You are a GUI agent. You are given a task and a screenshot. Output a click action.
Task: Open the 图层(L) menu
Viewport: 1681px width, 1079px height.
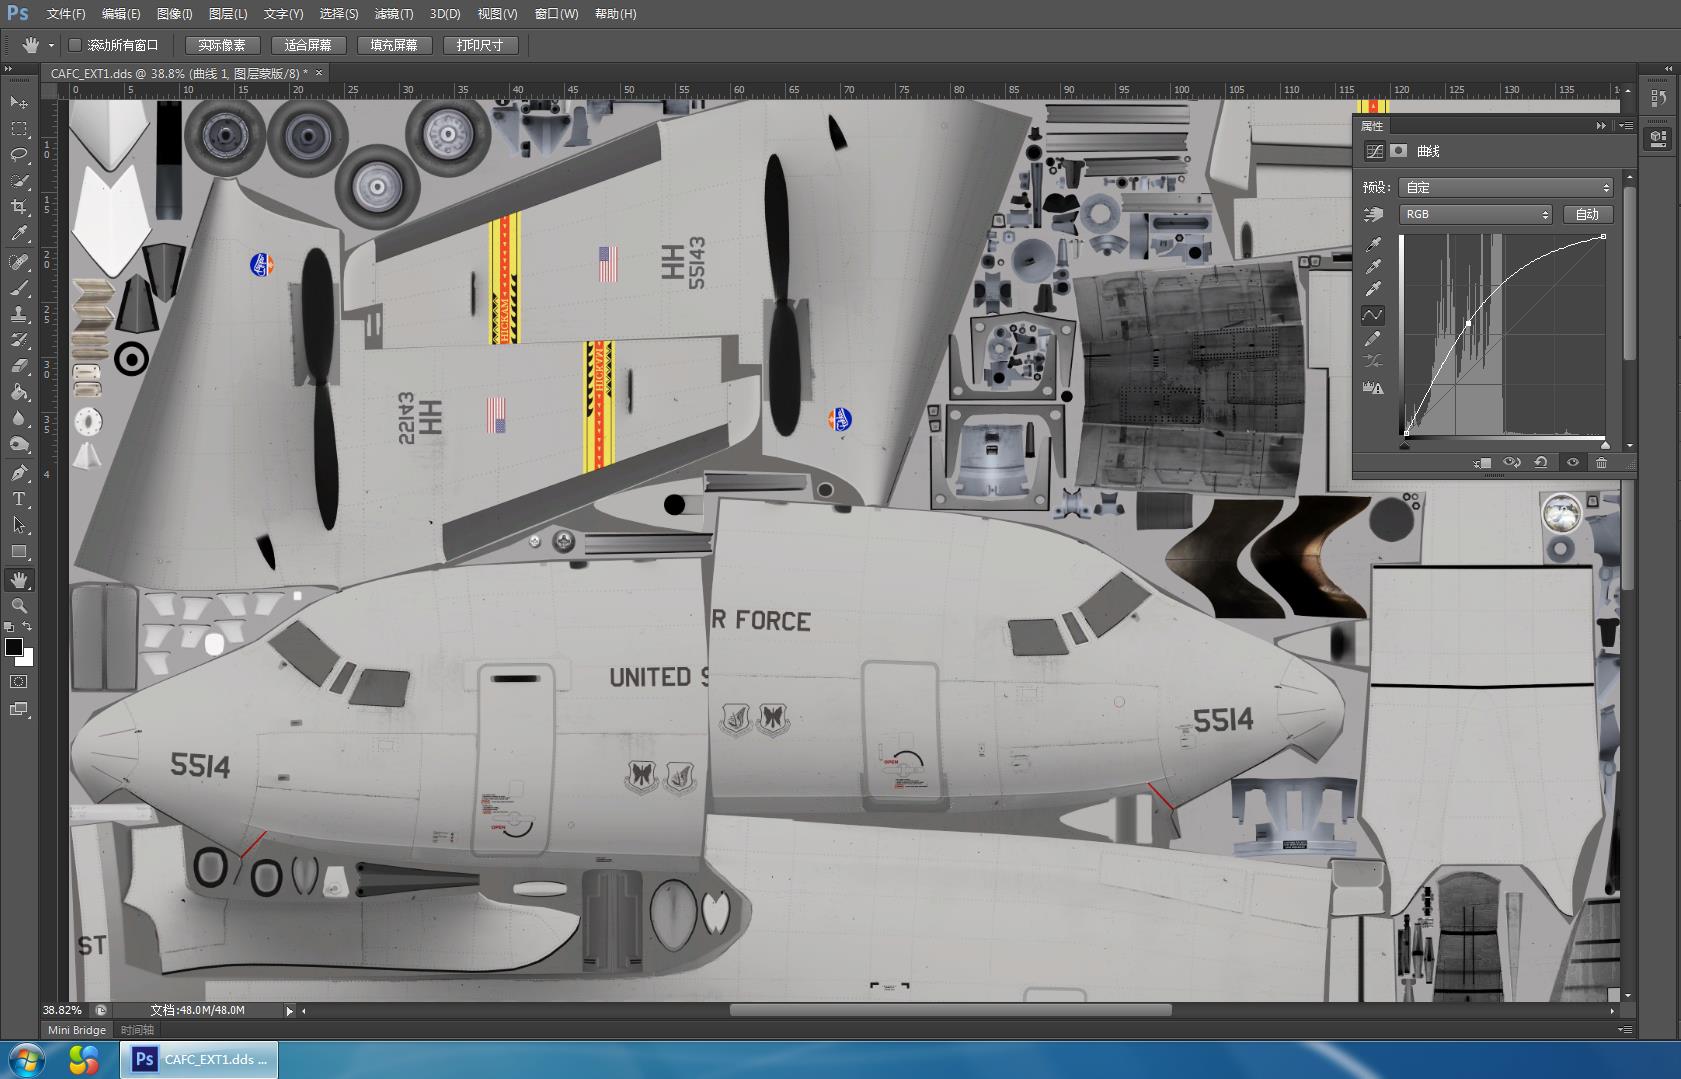tap(228, 14)
